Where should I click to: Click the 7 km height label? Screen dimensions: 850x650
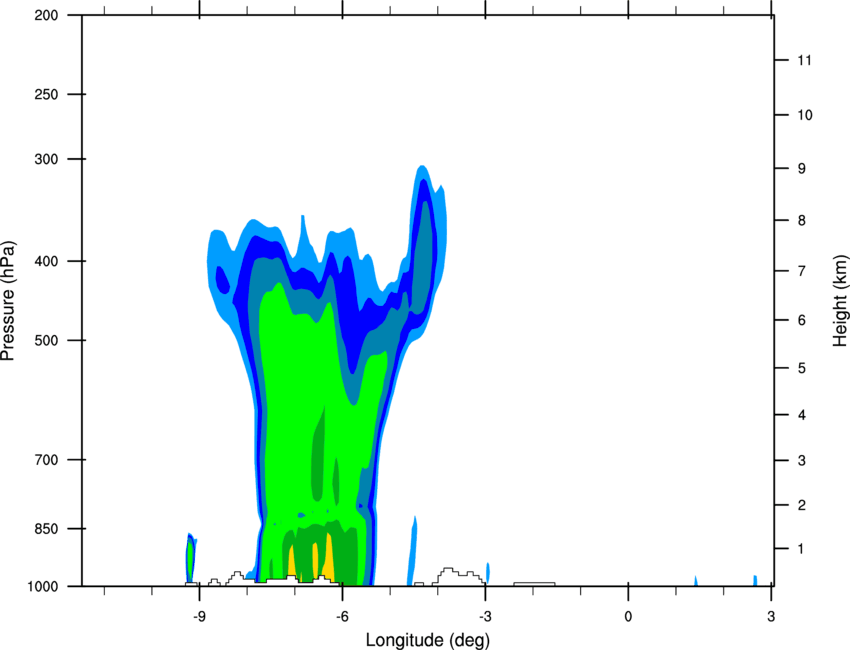click(802, 271)
